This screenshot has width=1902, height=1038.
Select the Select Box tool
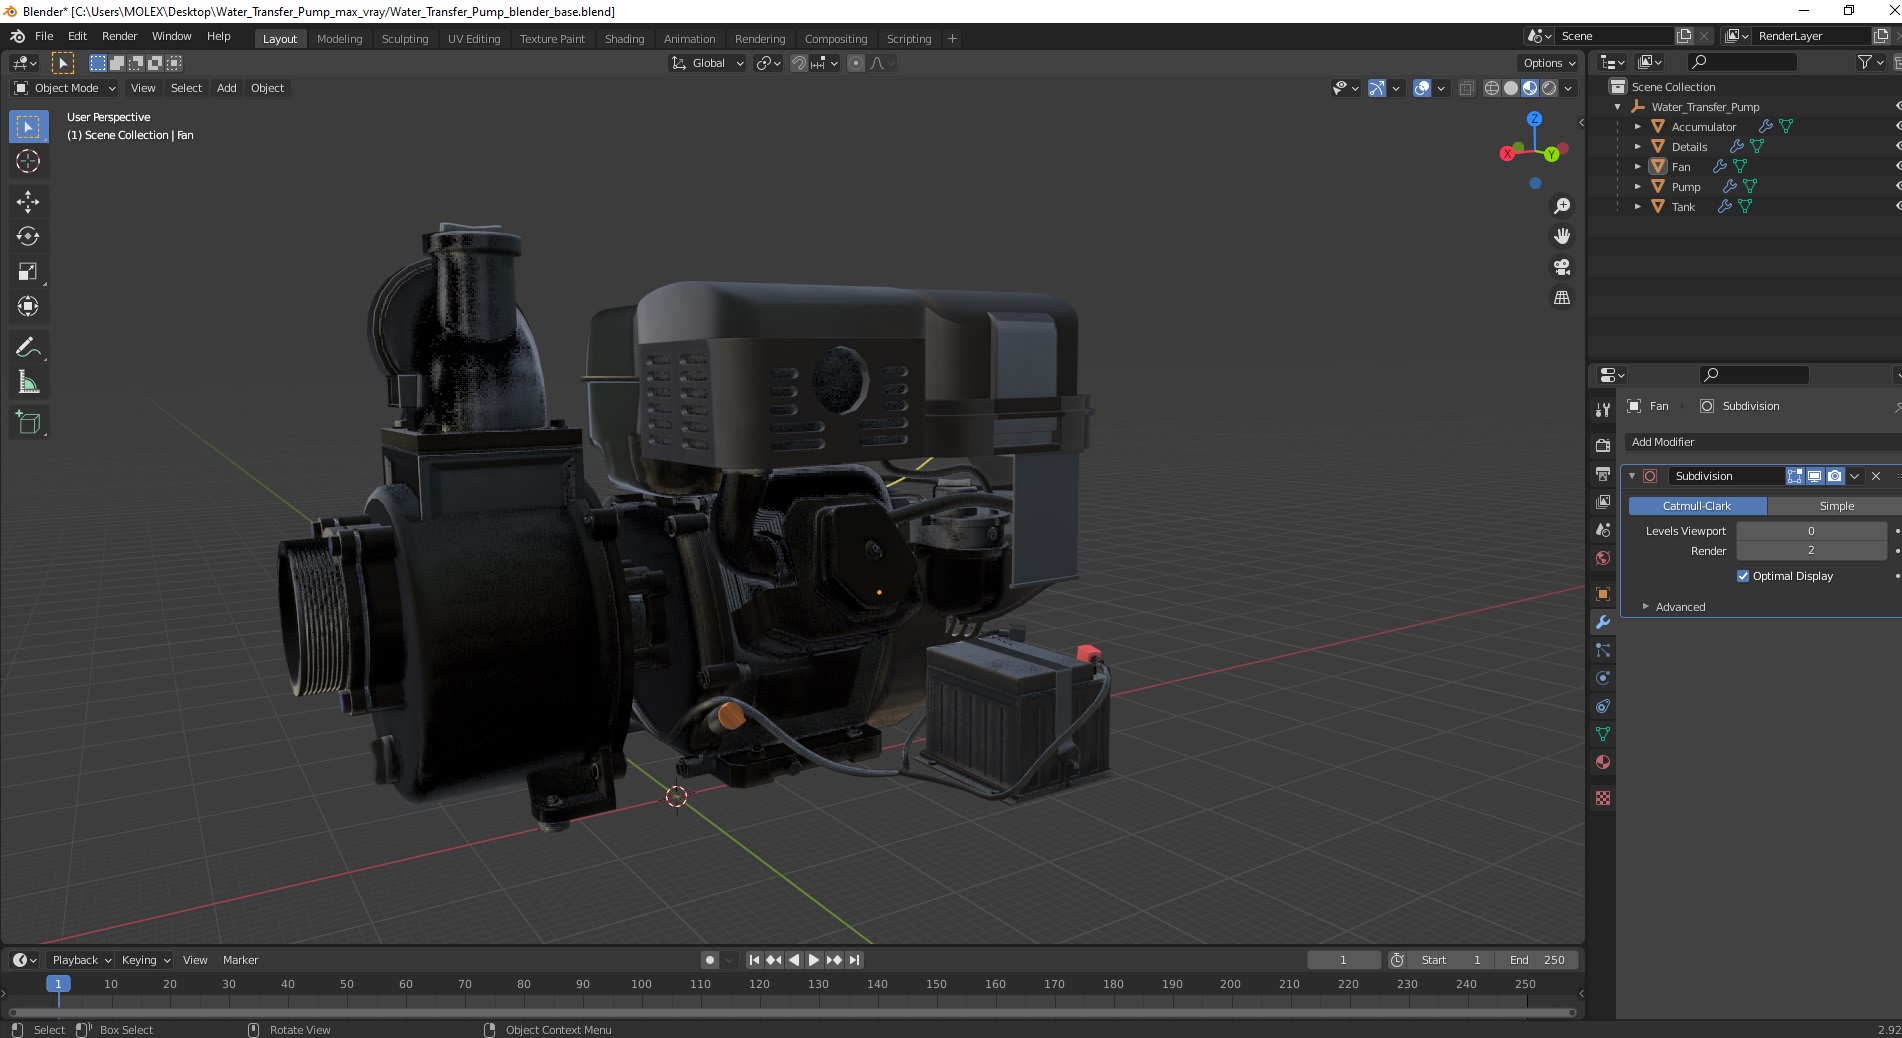coord(28,127)
